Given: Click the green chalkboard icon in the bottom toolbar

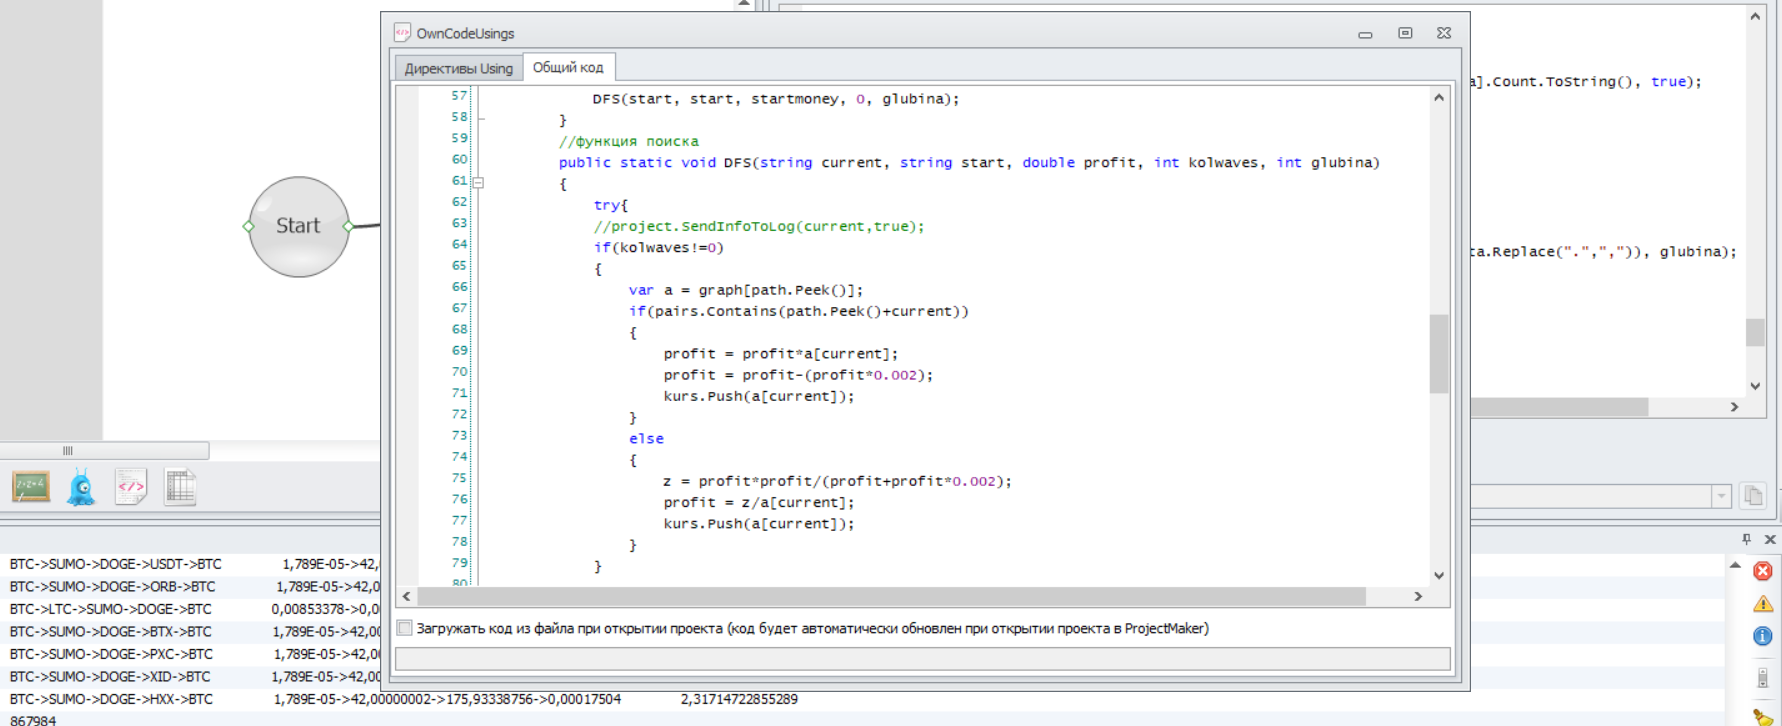Looking at the screenshot, I should coord(31,487).
